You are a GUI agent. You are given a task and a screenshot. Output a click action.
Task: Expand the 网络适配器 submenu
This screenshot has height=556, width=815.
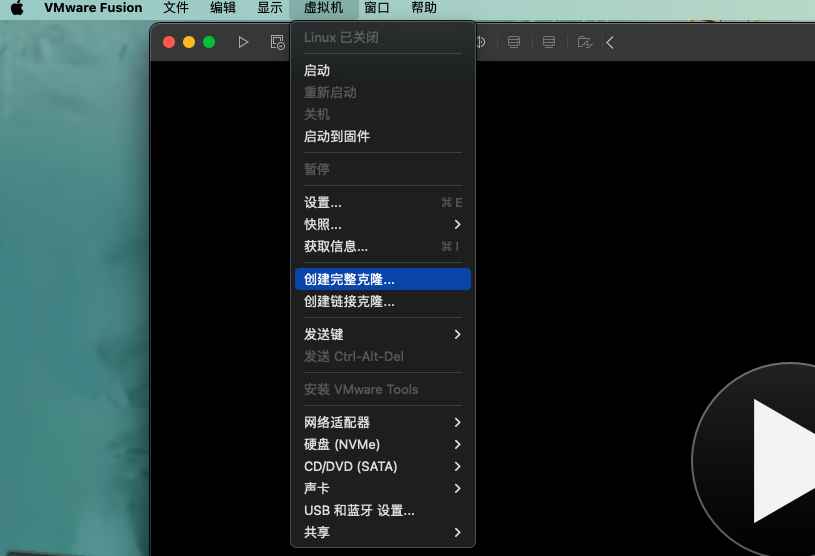383,422
